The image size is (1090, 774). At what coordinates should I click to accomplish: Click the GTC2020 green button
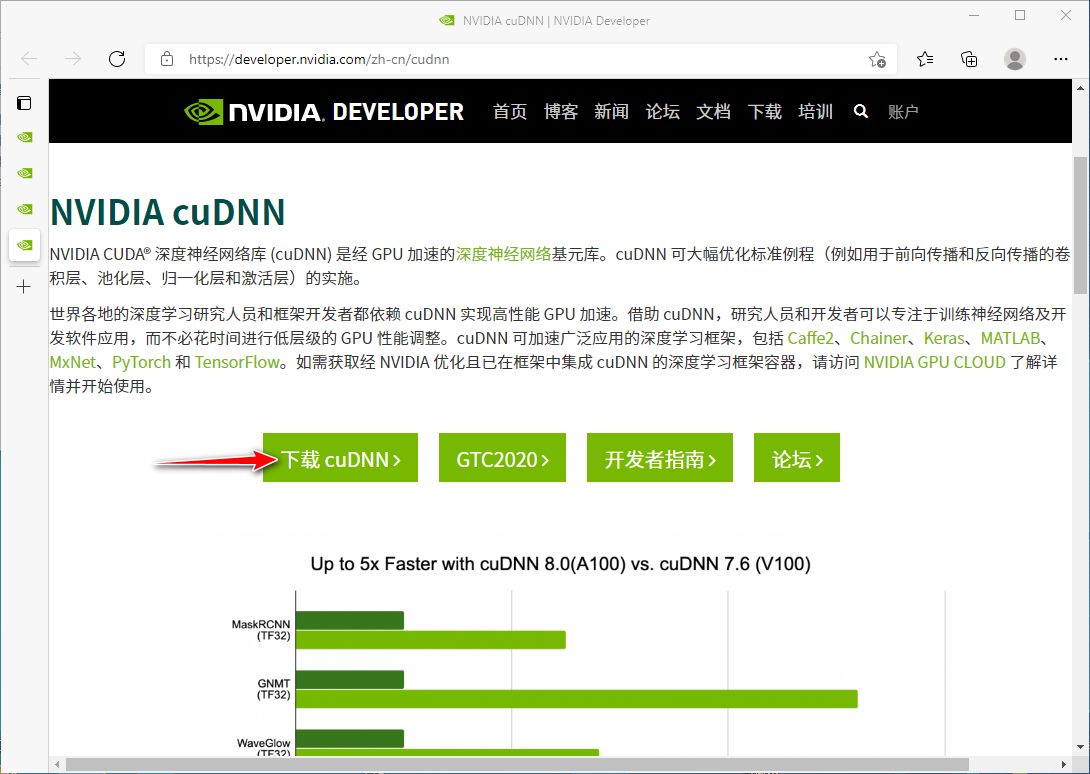point(502,459)
